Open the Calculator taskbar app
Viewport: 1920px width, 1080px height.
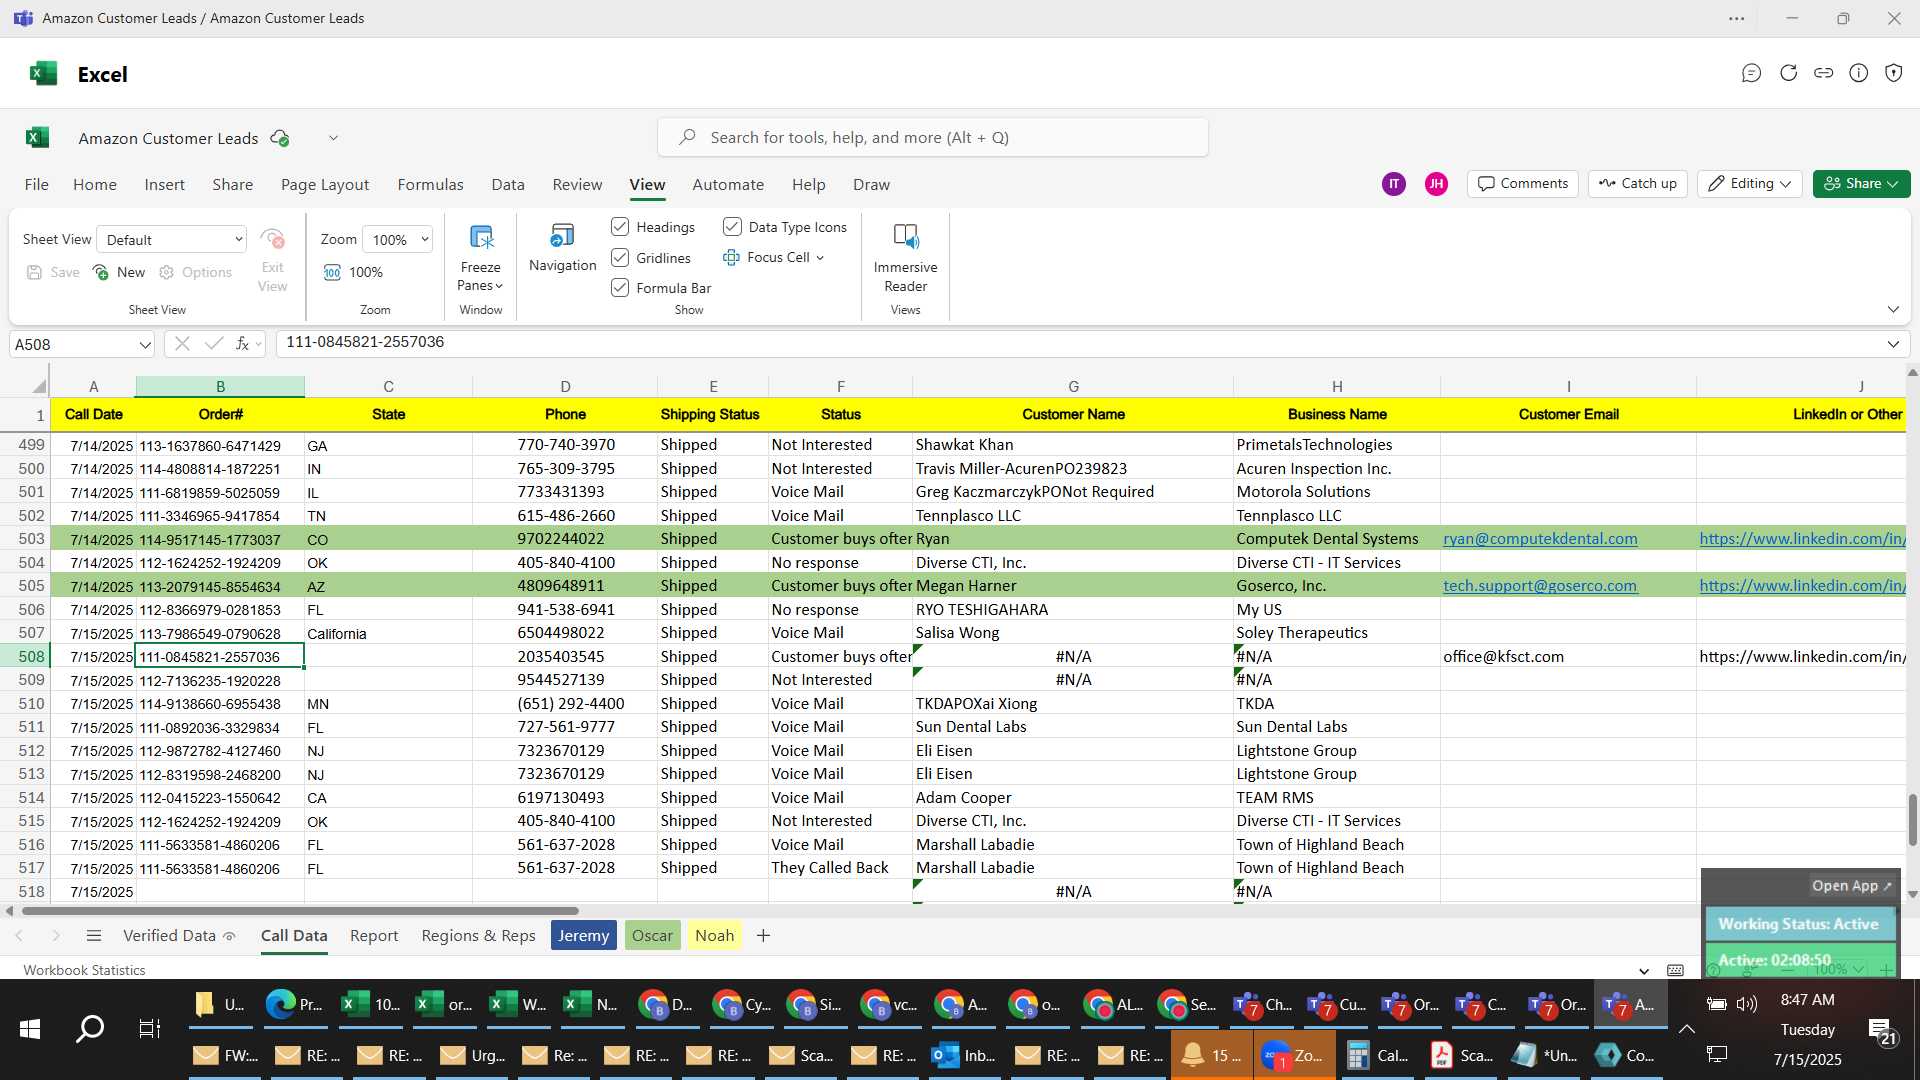point(1377,1055)
